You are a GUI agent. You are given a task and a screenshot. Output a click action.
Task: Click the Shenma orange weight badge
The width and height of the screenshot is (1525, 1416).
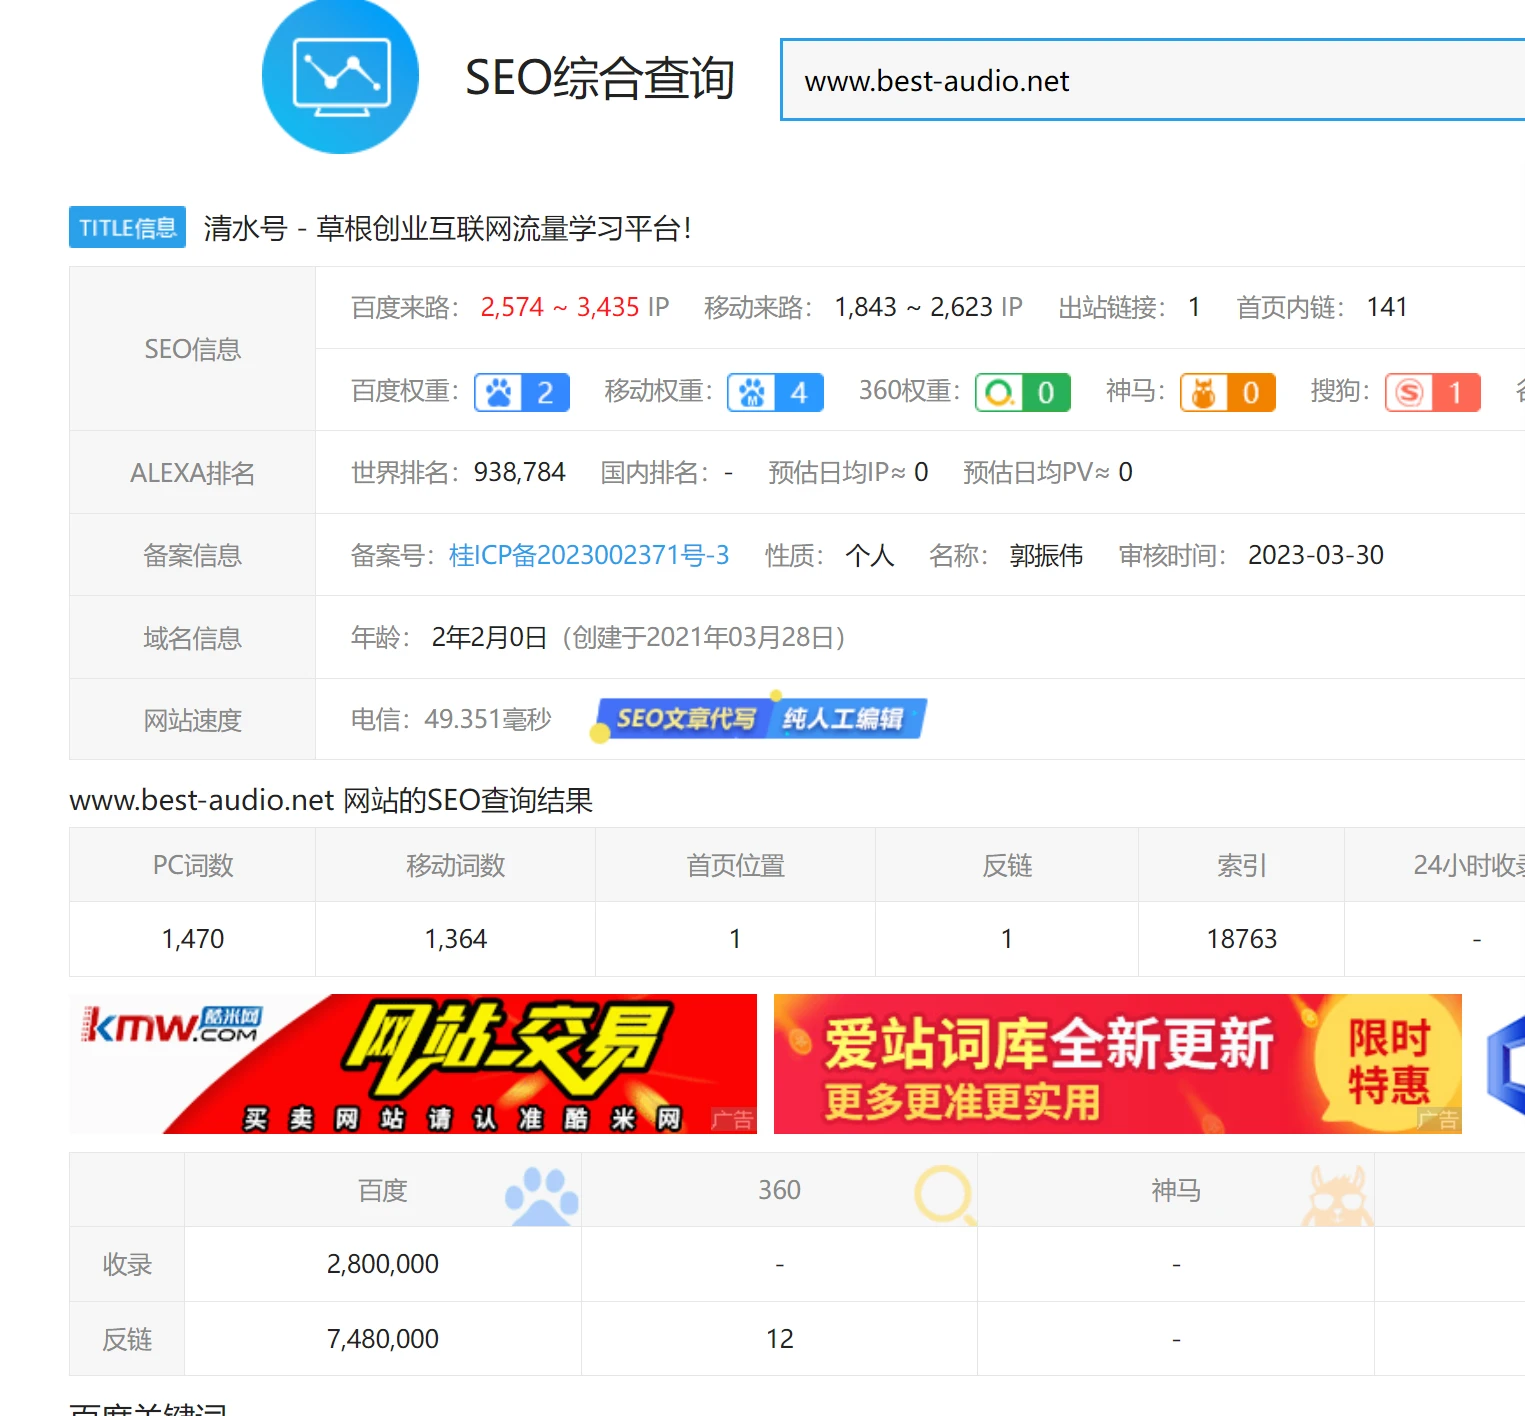(x=1227, y=392)
